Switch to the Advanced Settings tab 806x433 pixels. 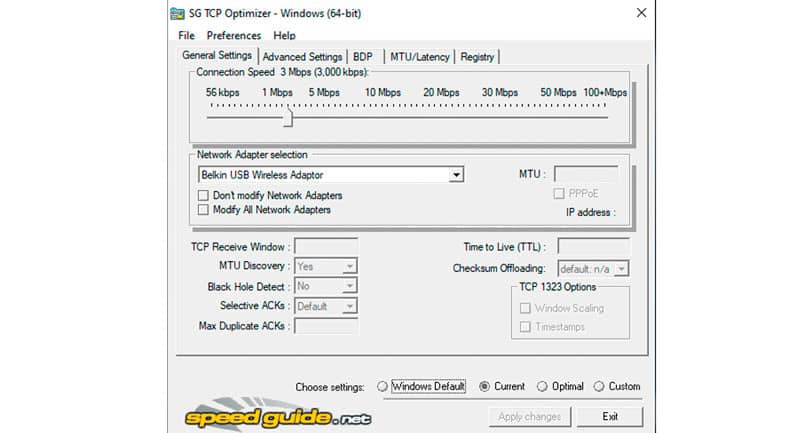(x=302, y=57)
